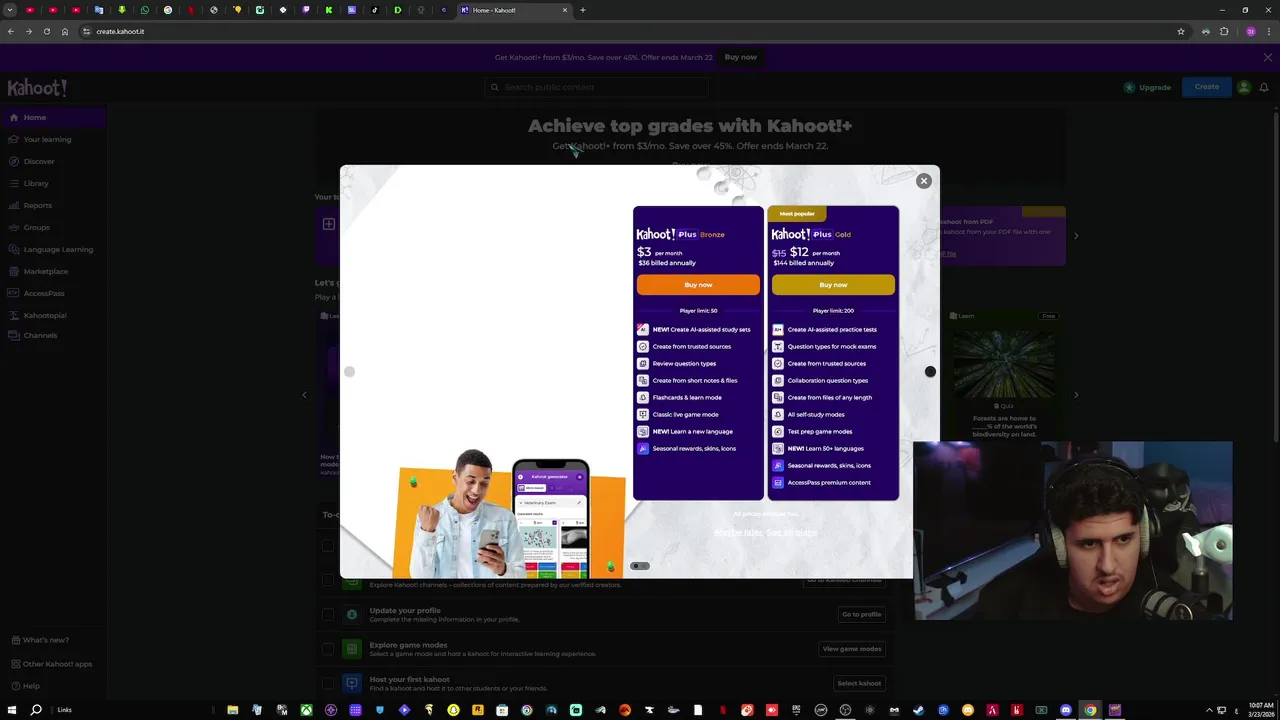The width and height of the screenshot is (1280, 720).
Task: Click the View game modes button
Action: (x=852, y=649)
